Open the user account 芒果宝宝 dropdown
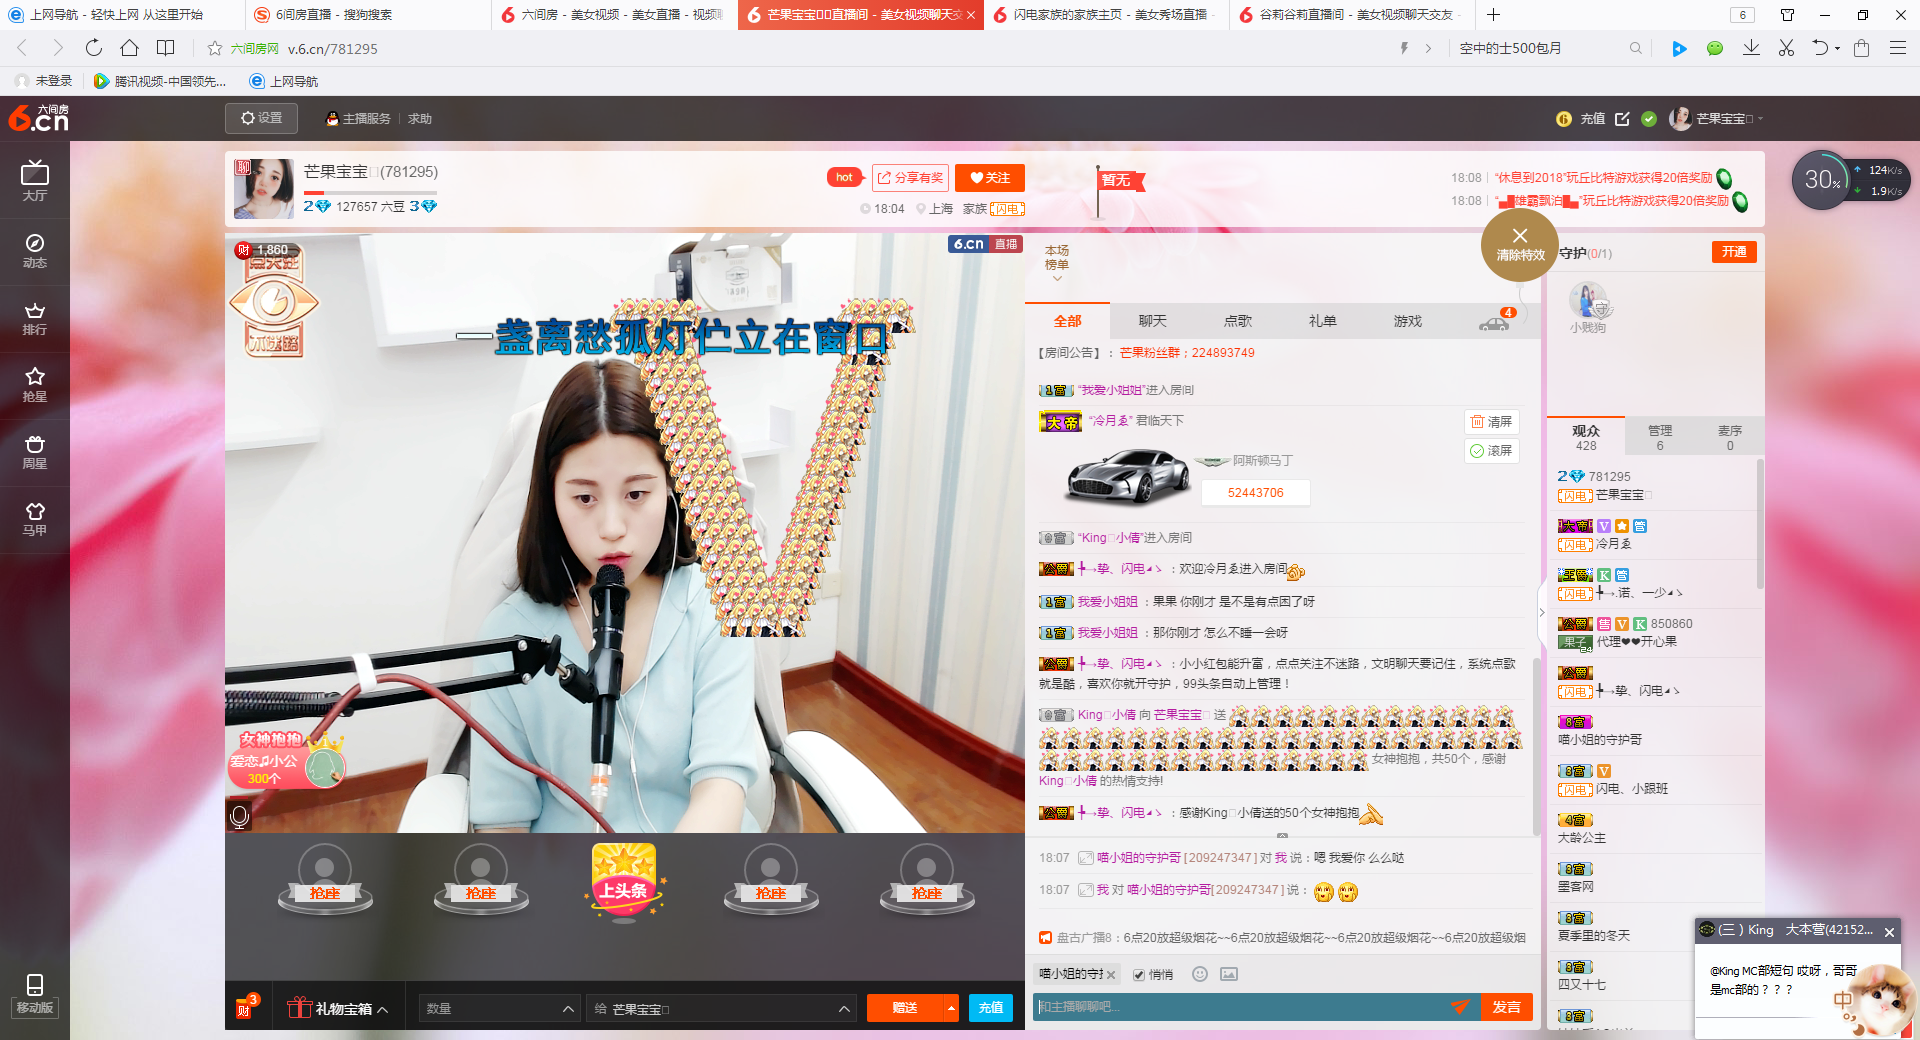The width and height of the screenshot is (1920, 1040). [1716, 119]
